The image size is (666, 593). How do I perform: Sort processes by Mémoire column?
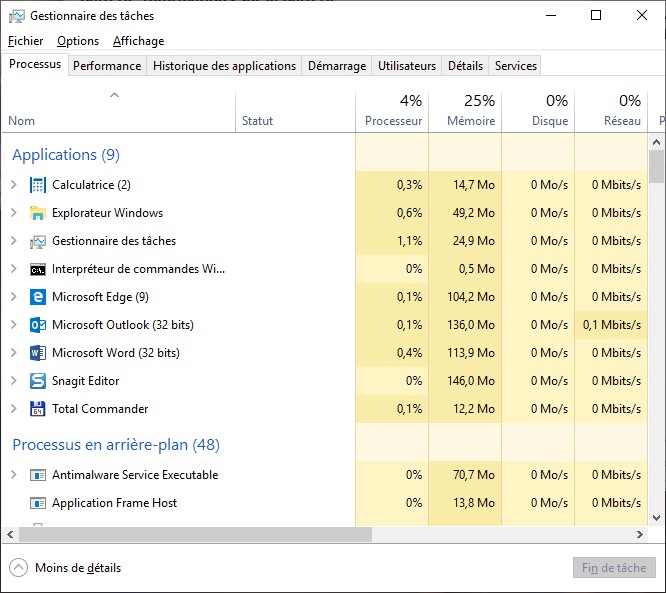pyautogui.click(x=465, y=110)
